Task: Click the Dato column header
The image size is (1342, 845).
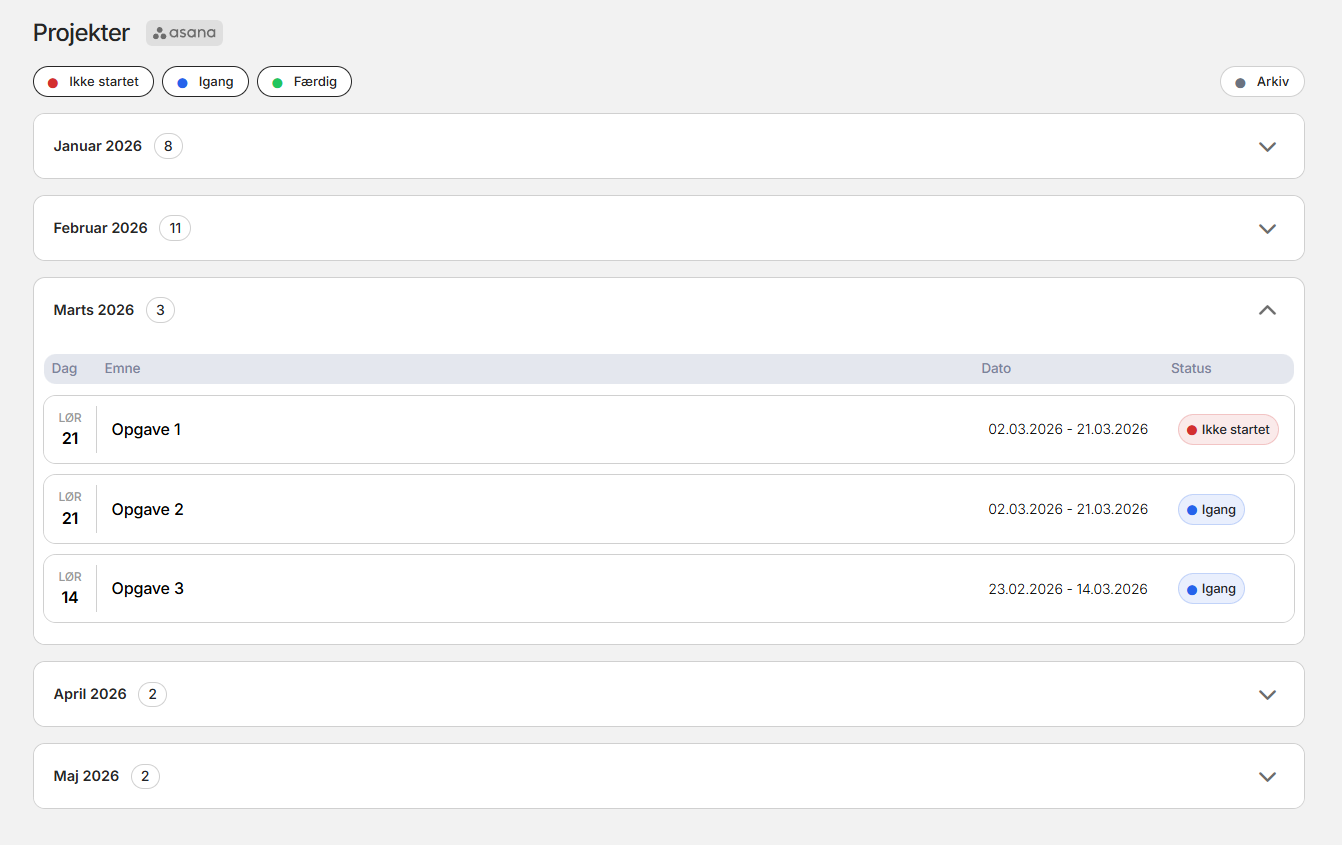Action: coord(996,369)
